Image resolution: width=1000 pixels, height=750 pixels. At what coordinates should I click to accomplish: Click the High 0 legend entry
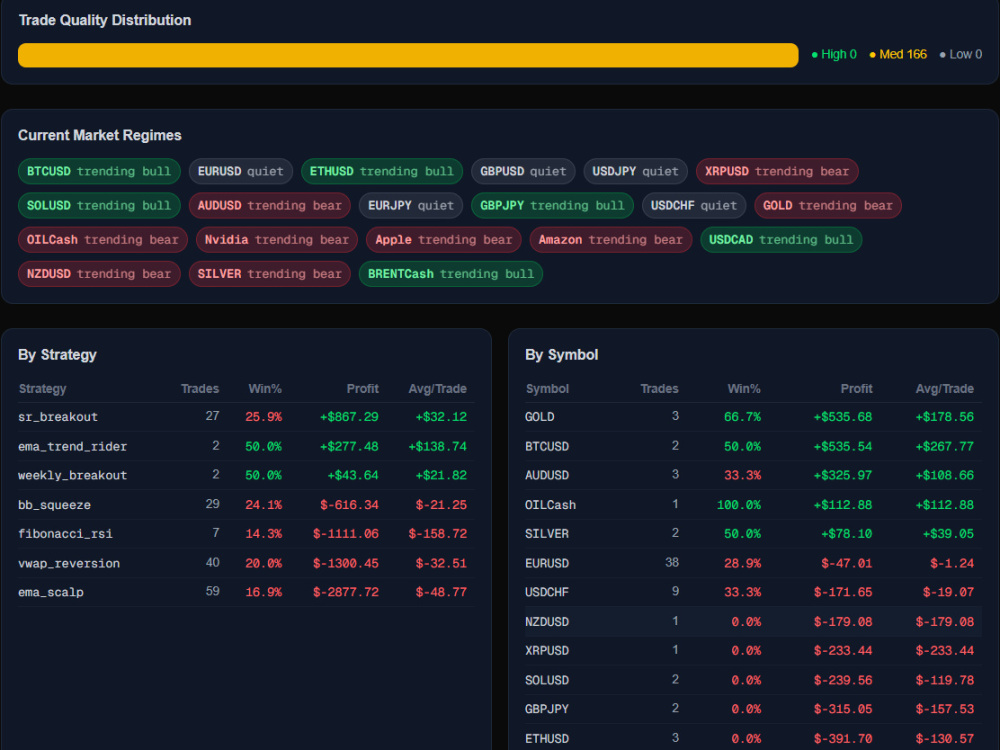834,54
